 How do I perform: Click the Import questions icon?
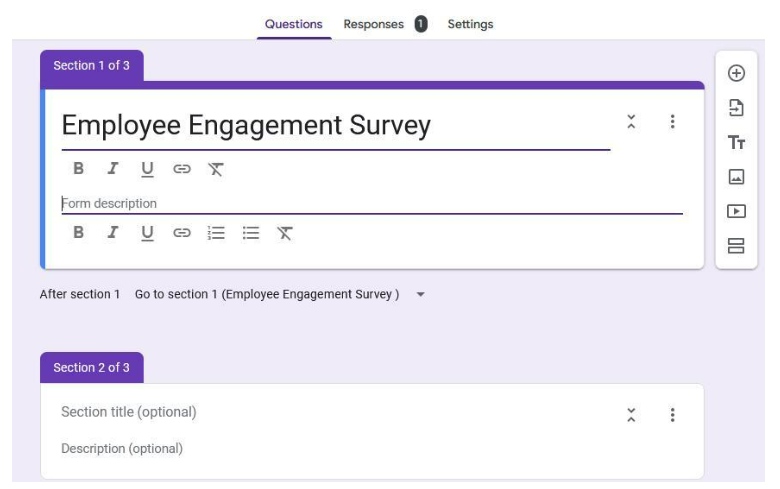[x=736, y=107]
